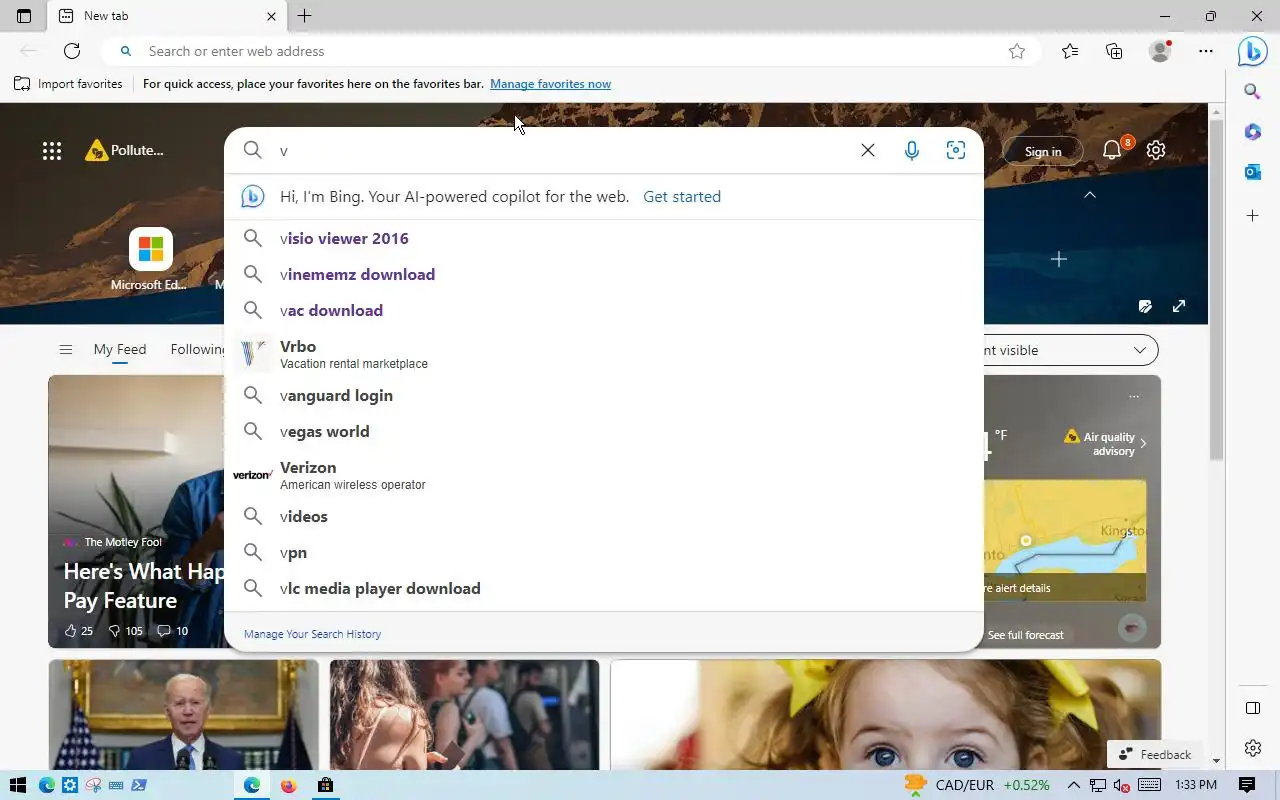Click the Feedback button
This screenshot has height=800, width=1280.
point(1155,754)
